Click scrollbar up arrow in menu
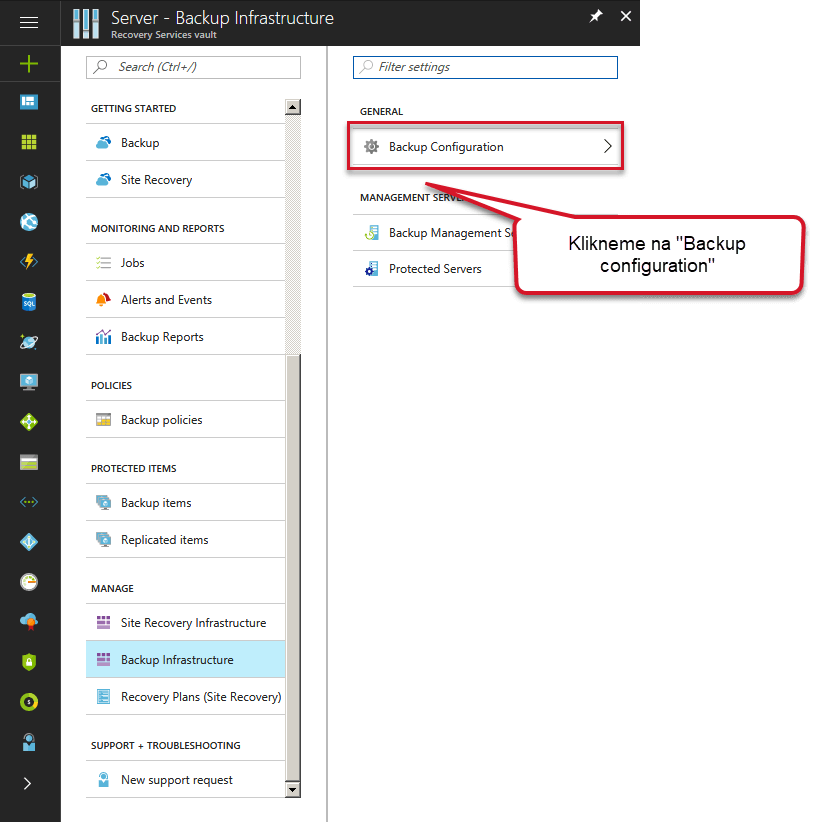 [x=293, y=107]
